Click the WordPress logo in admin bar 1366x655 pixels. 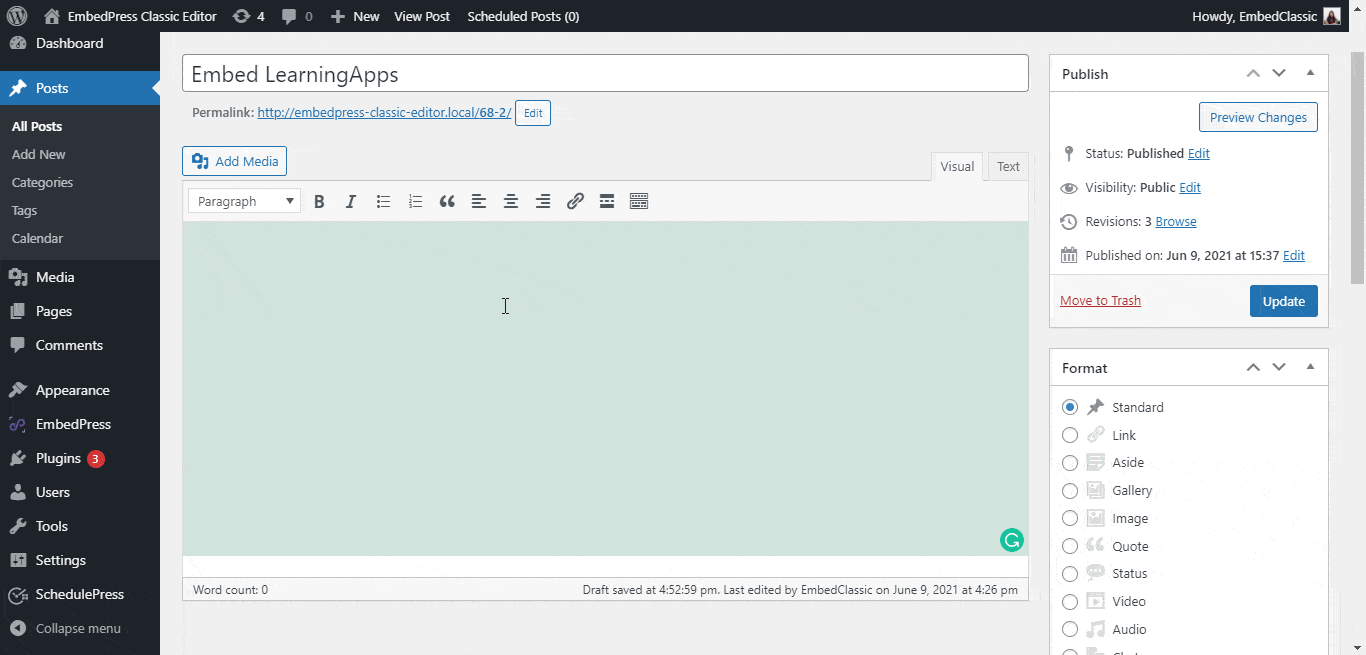coord(16,16)
